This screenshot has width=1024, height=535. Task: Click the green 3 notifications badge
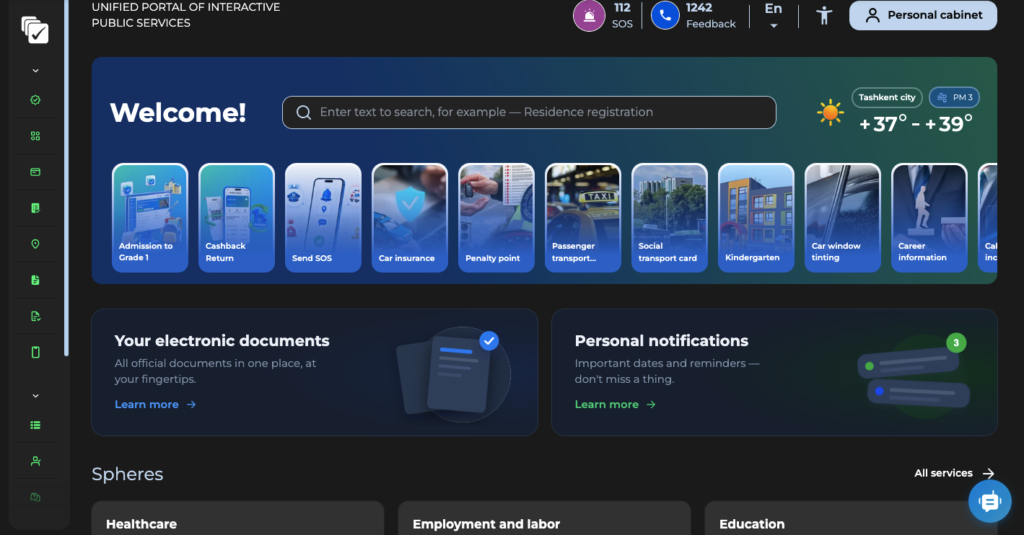coord(956,343)
